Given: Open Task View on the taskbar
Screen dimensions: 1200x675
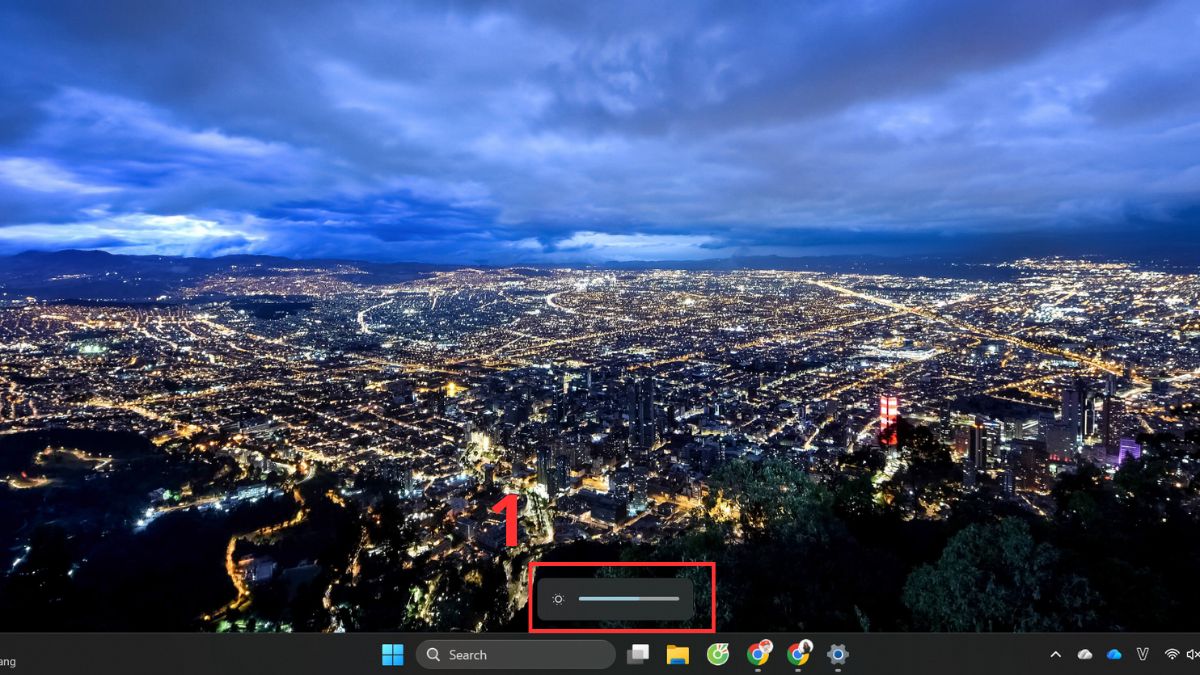Looking at the screenshot, I should pos(638,654).
